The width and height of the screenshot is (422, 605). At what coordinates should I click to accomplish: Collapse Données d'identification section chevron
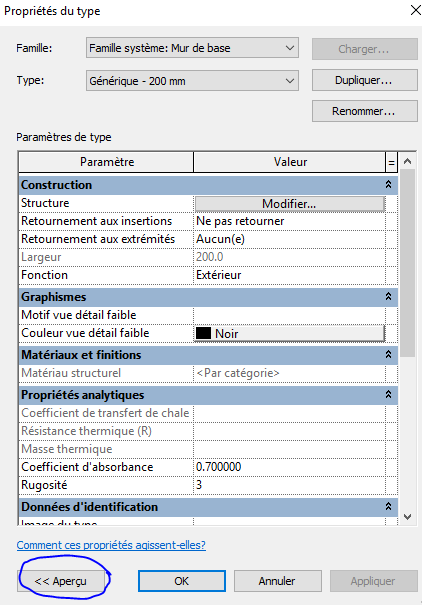coord(388,506)
